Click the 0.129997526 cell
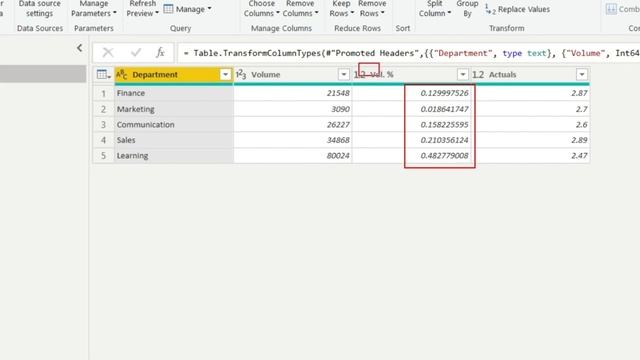Viewport: 640px width, 360px height. coord(411,93)
